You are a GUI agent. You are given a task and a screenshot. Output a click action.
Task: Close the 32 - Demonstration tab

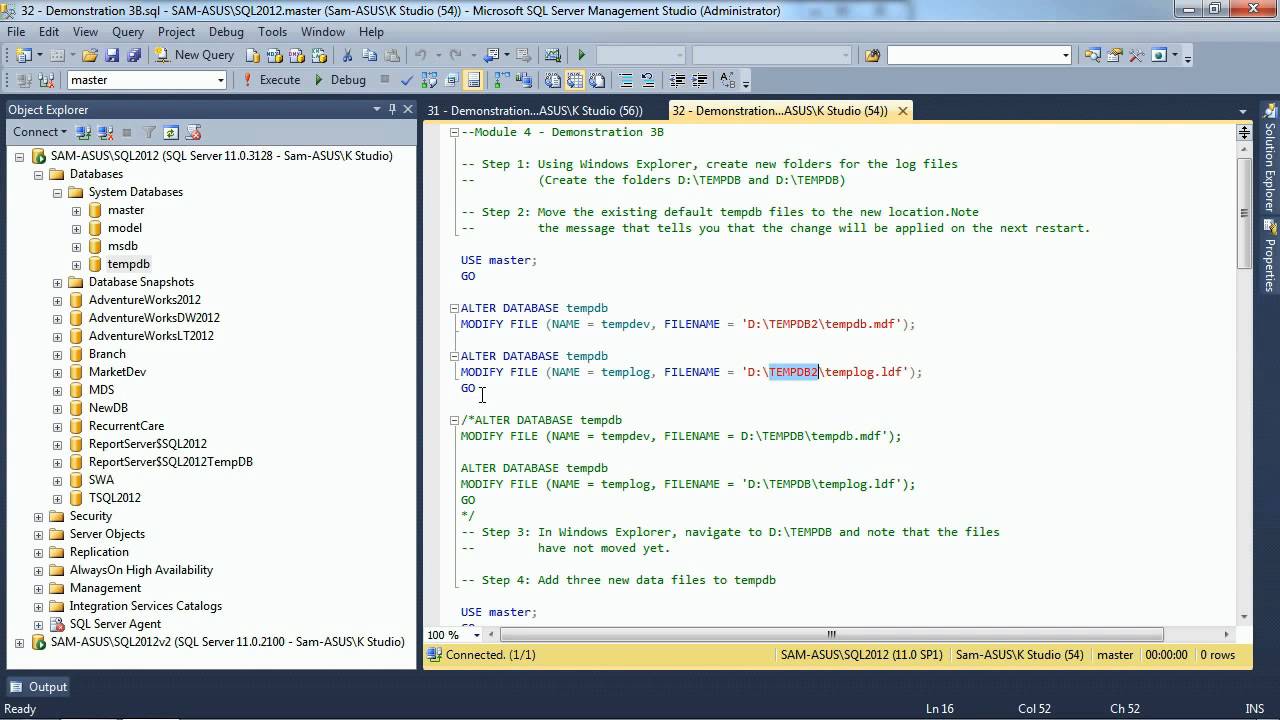(x=902, y=110)
